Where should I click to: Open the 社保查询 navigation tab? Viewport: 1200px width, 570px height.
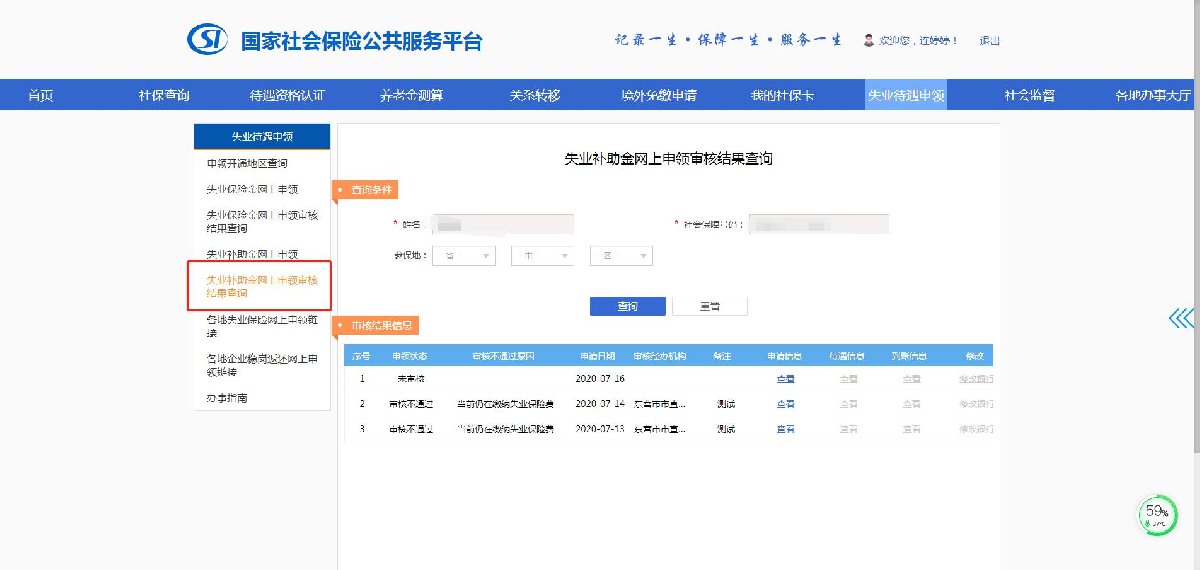pyautogui.click(x=164, y=95)
